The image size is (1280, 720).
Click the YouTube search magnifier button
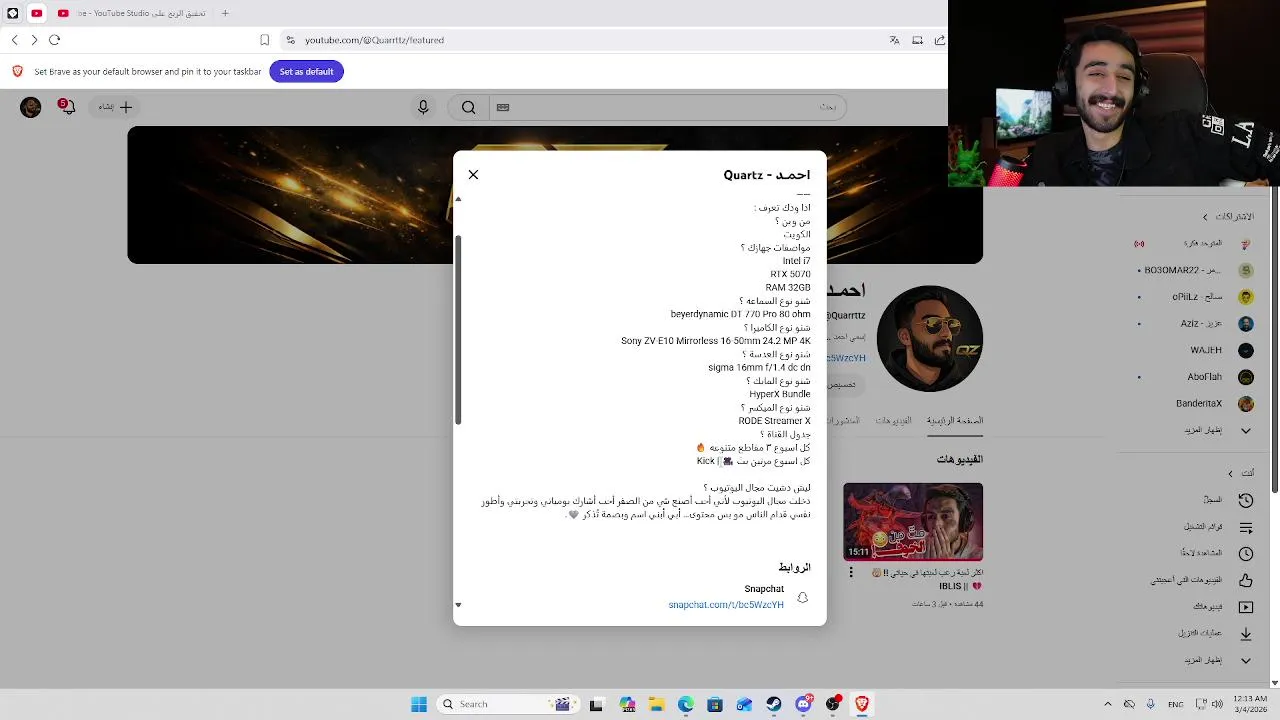pos(468,107)
